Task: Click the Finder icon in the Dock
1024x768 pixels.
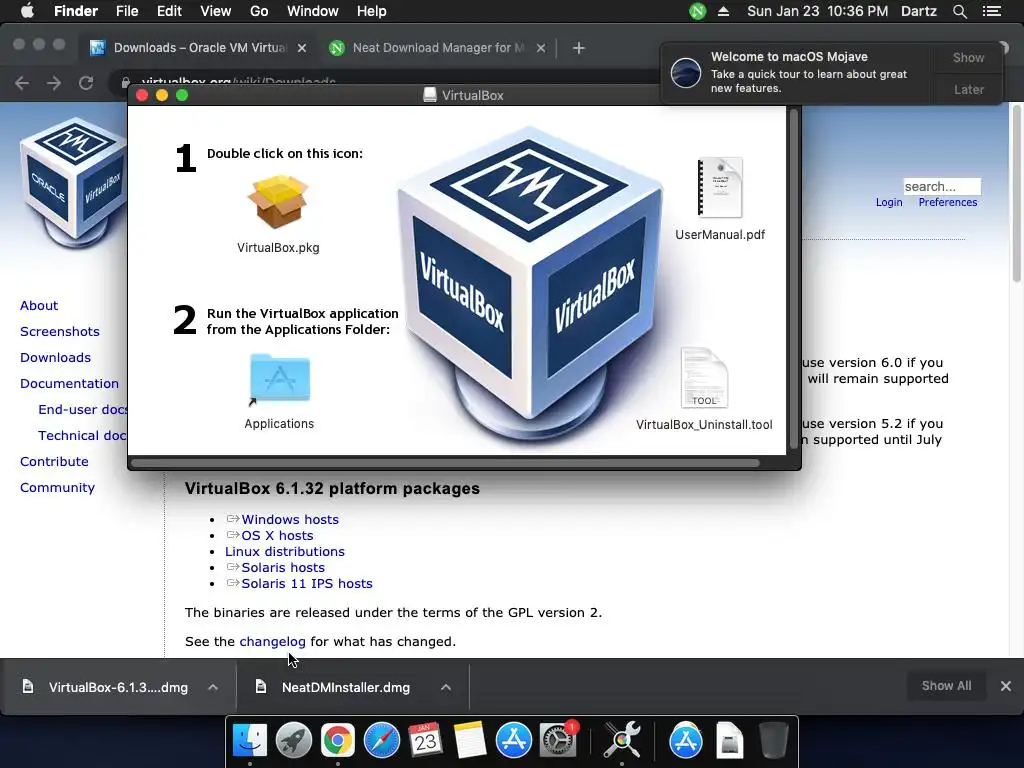Action: point(250,740)
